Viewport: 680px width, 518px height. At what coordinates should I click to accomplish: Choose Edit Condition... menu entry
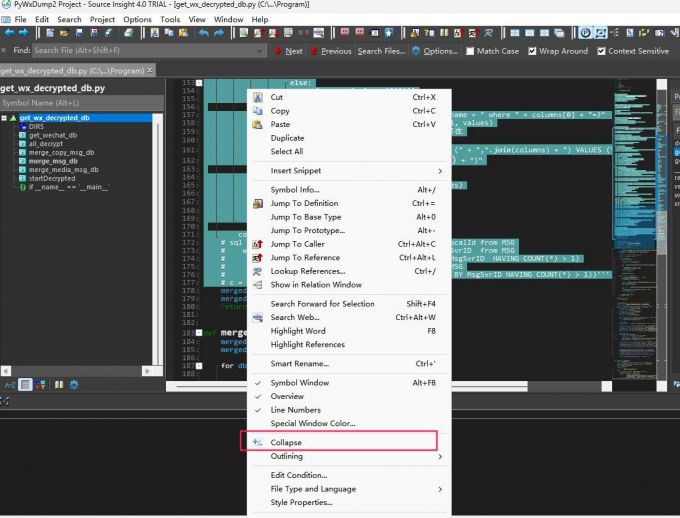point(349,475)
